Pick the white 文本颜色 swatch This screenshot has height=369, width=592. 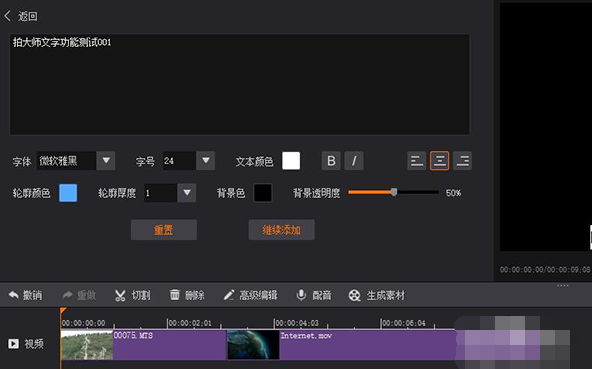tap(291, 161)
